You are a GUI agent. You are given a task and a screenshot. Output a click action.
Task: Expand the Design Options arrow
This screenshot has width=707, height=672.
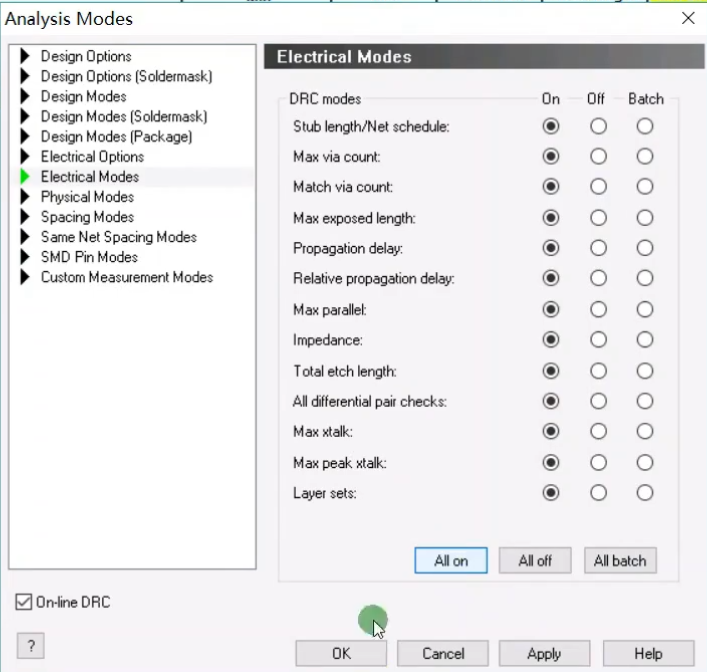25,56
